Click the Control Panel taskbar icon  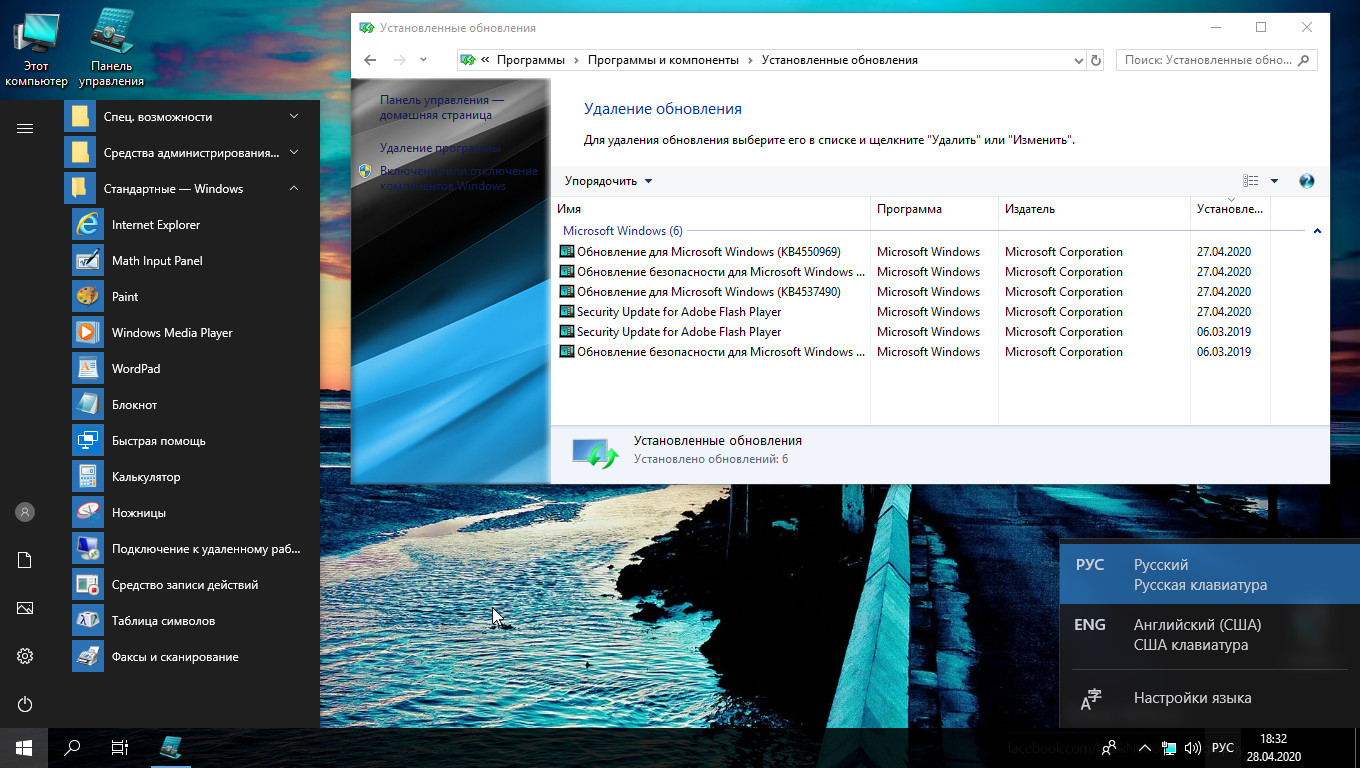click(171, 748)
